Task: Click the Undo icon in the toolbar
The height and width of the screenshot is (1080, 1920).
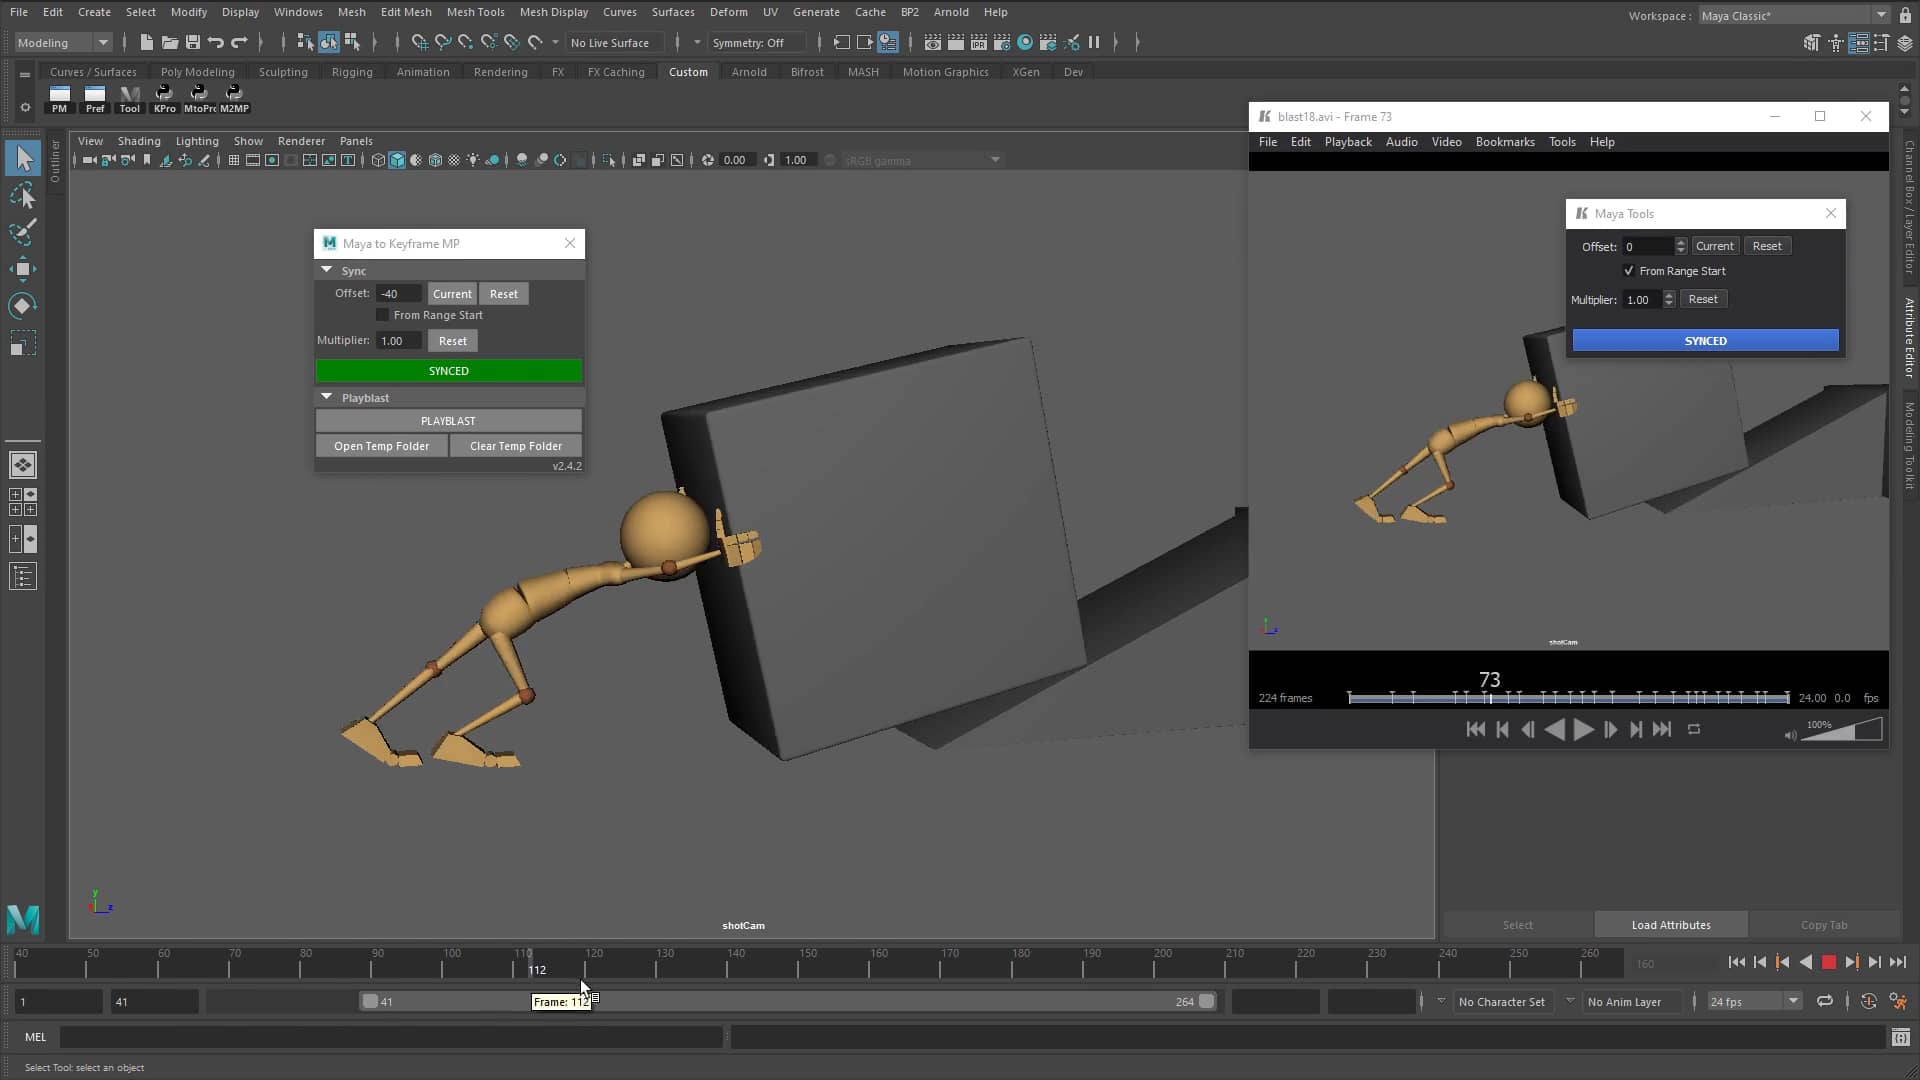Action: (214, 42)
